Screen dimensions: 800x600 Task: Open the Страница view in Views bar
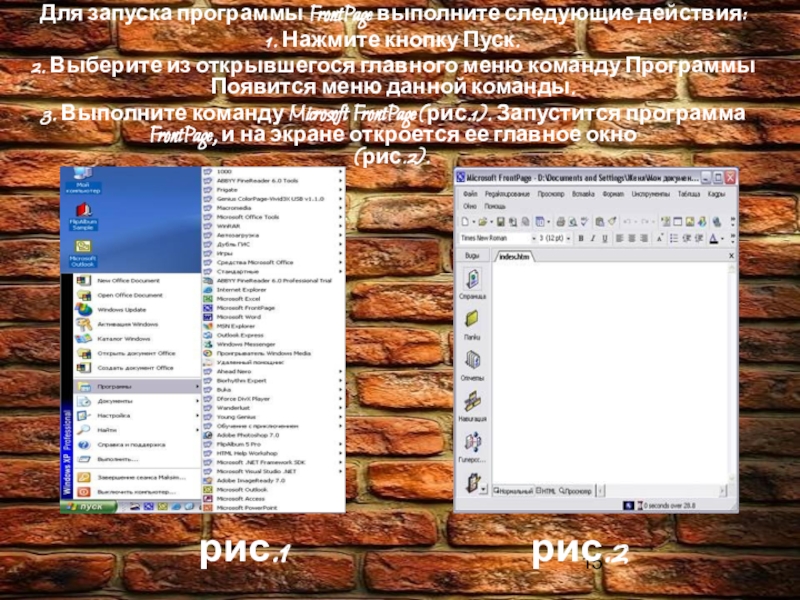point(472,284)
